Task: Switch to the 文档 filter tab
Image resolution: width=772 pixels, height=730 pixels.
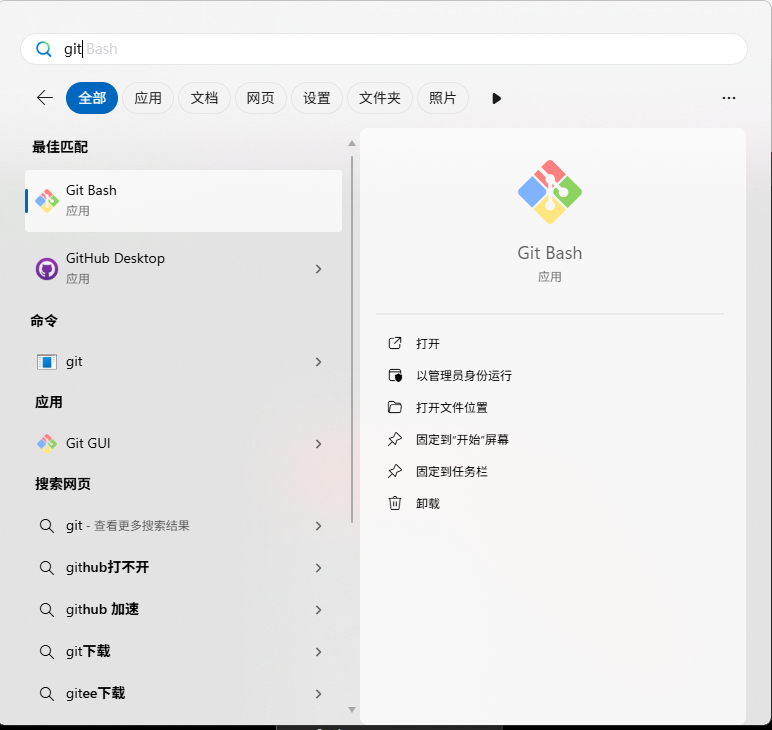Action: (x=204, y=98)
